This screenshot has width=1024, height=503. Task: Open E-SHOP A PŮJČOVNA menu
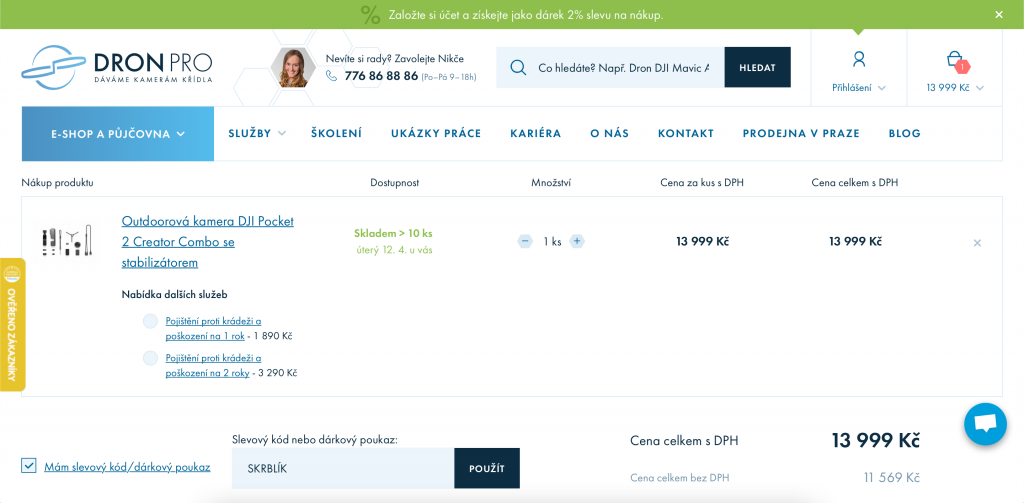pos(118,134)
